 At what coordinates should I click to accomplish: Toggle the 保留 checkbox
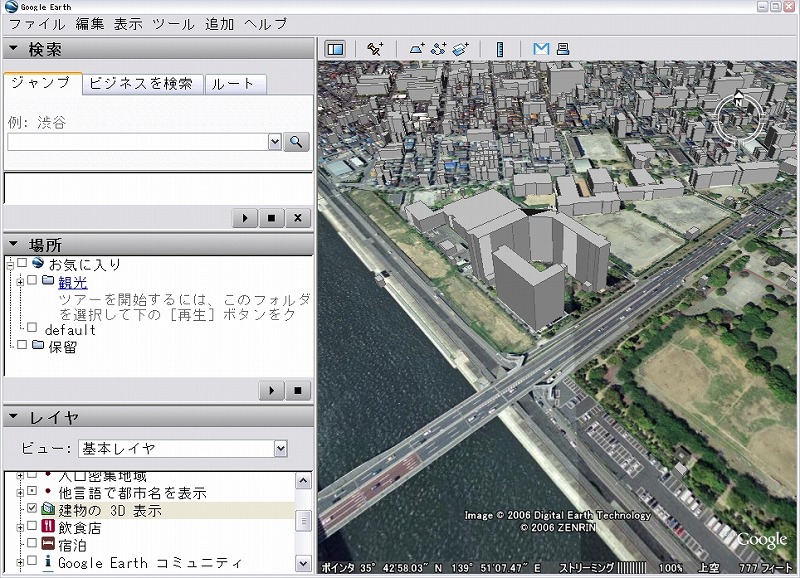pos(22,345)
